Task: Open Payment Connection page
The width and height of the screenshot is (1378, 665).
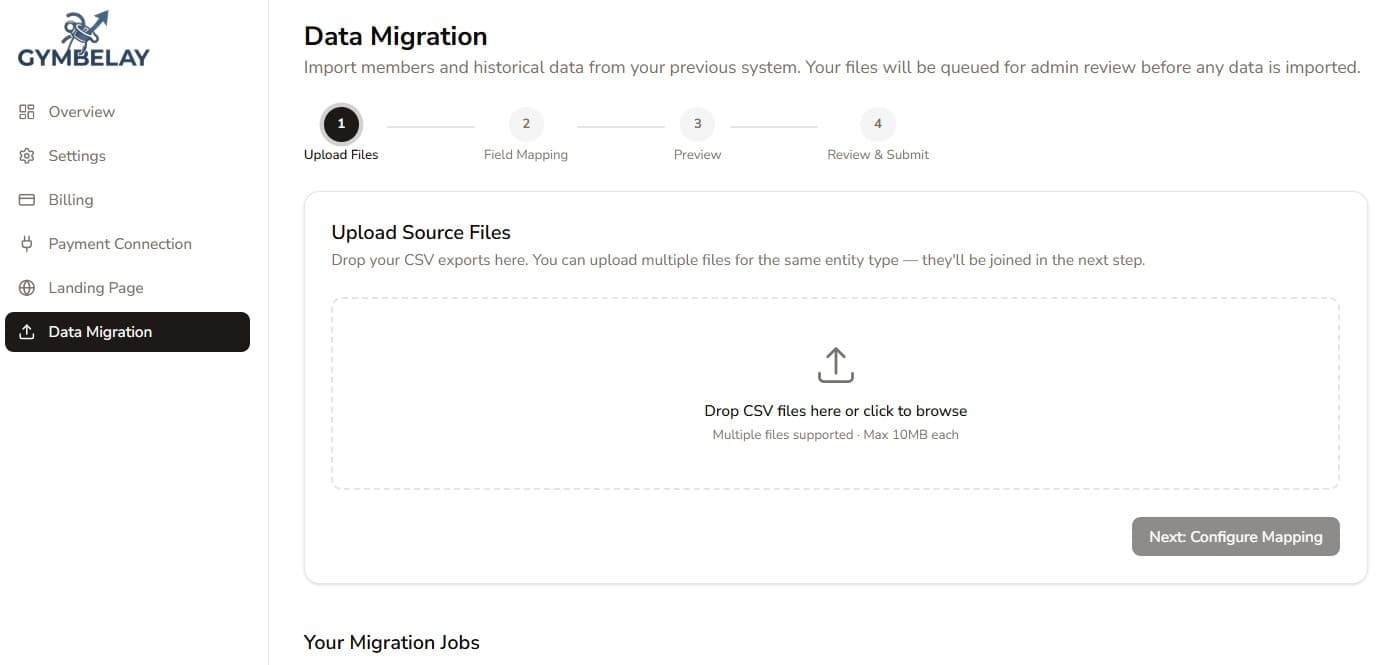Action: [127, 244]
